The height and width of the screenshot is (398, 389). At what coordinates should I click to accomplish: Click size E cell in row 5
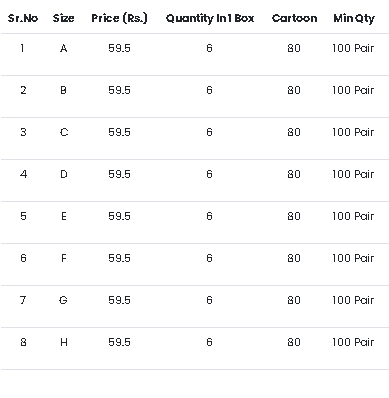click(x=64, y=216)
